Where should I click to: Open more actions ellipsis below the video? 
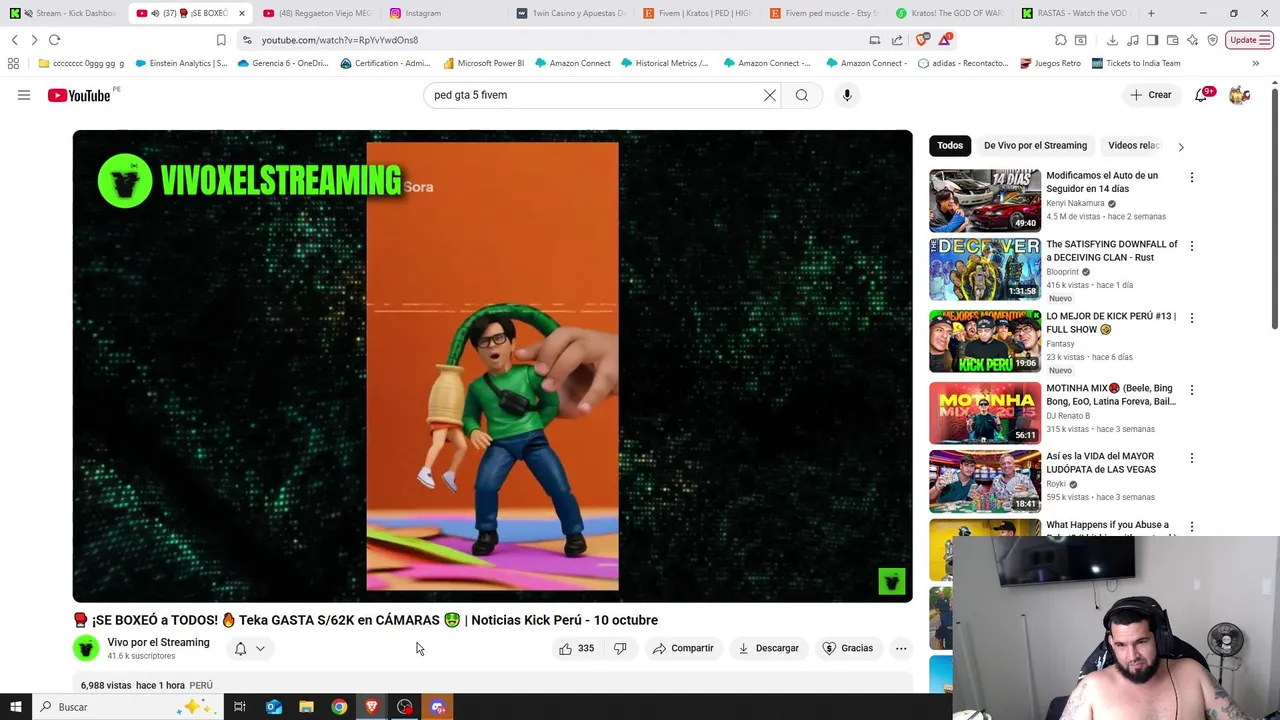(901, 648)
